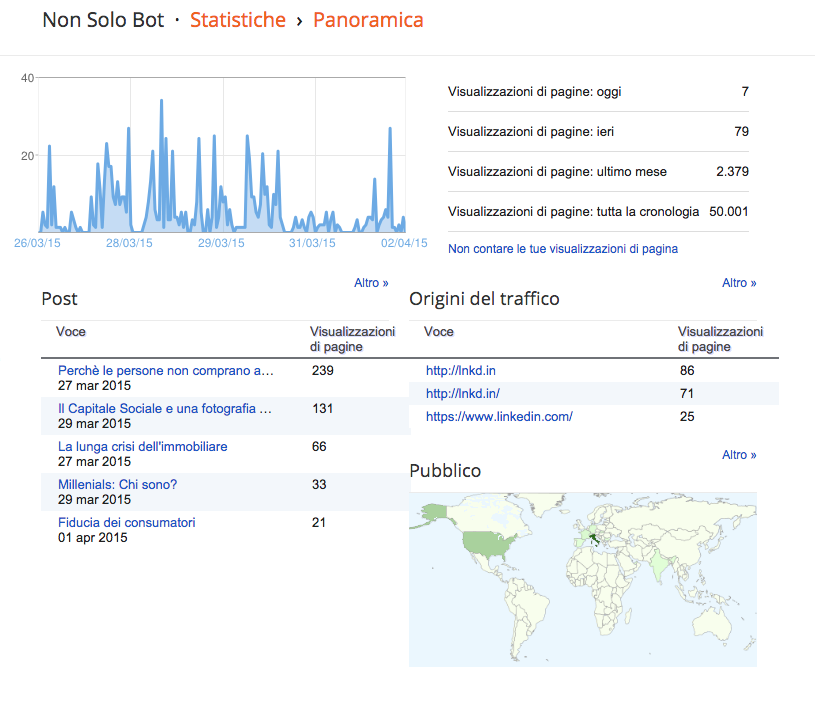Click Italy on the Pubblico world map
815x703 pixels.
pos(596,542)
